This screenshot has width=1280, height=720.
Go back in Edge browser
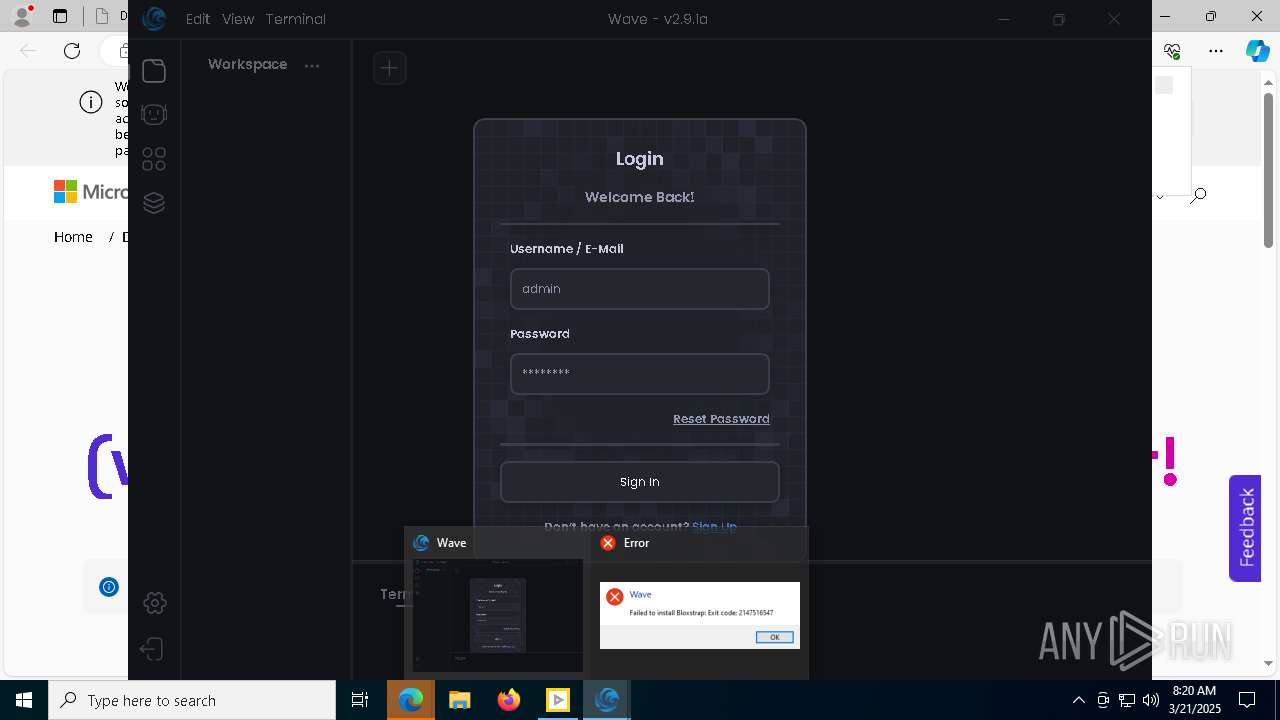point(29,51)
